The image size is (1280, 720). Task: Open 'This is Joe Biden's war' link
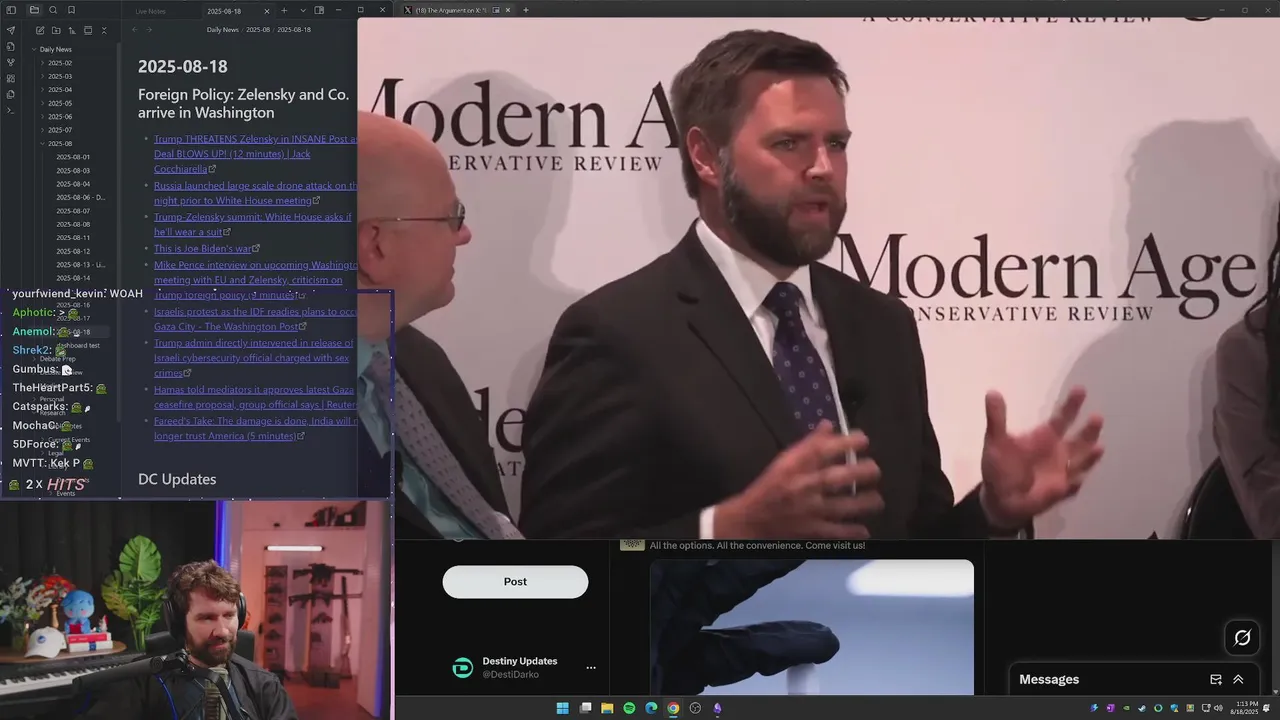tap(203, 248)
